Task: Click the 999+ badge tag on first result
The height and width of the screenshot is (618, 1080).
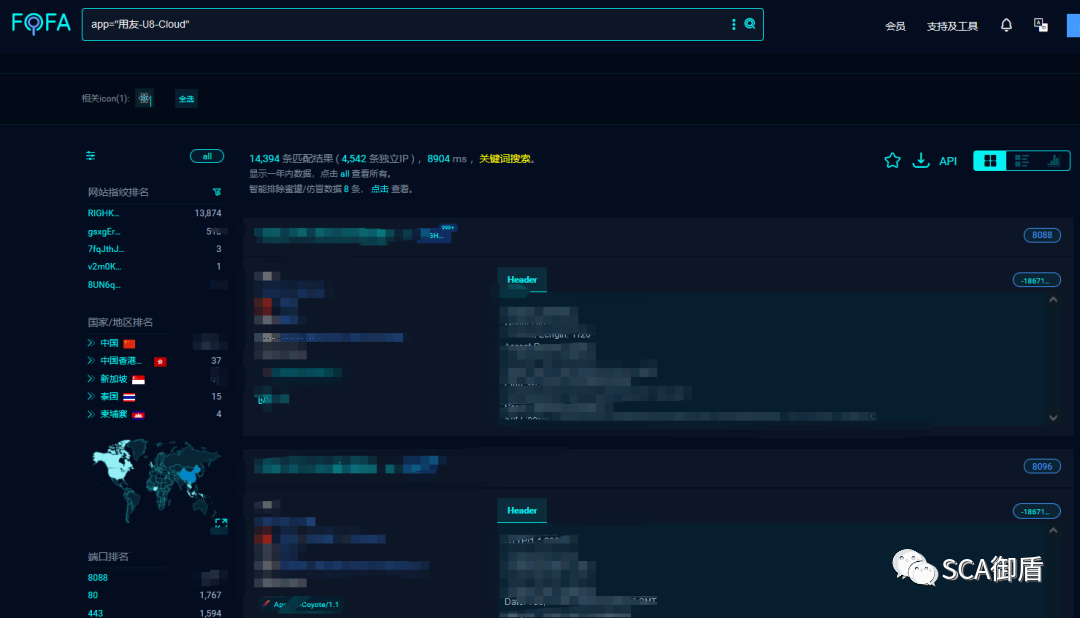Action: 448,227
